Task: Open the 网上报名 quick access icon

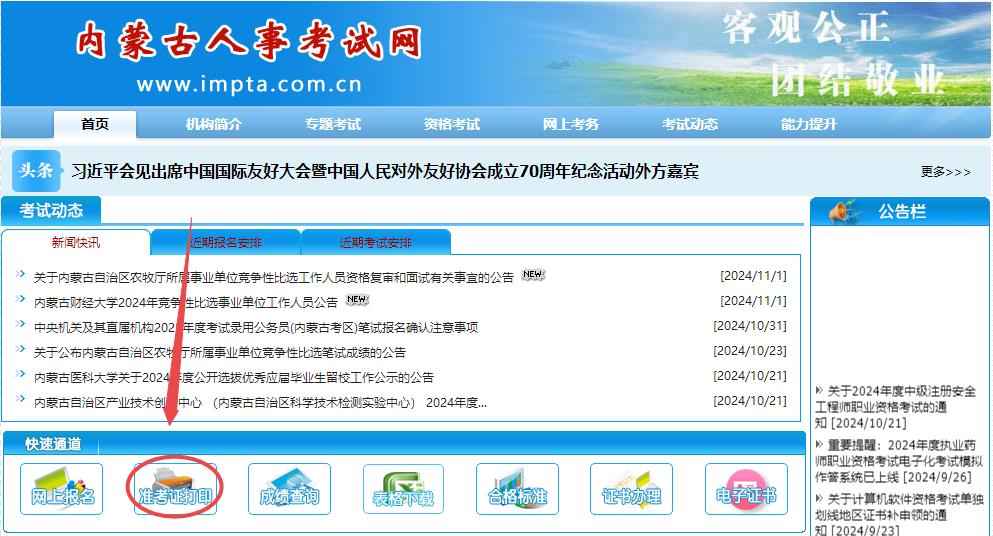Action: click(x=61, y=489)
